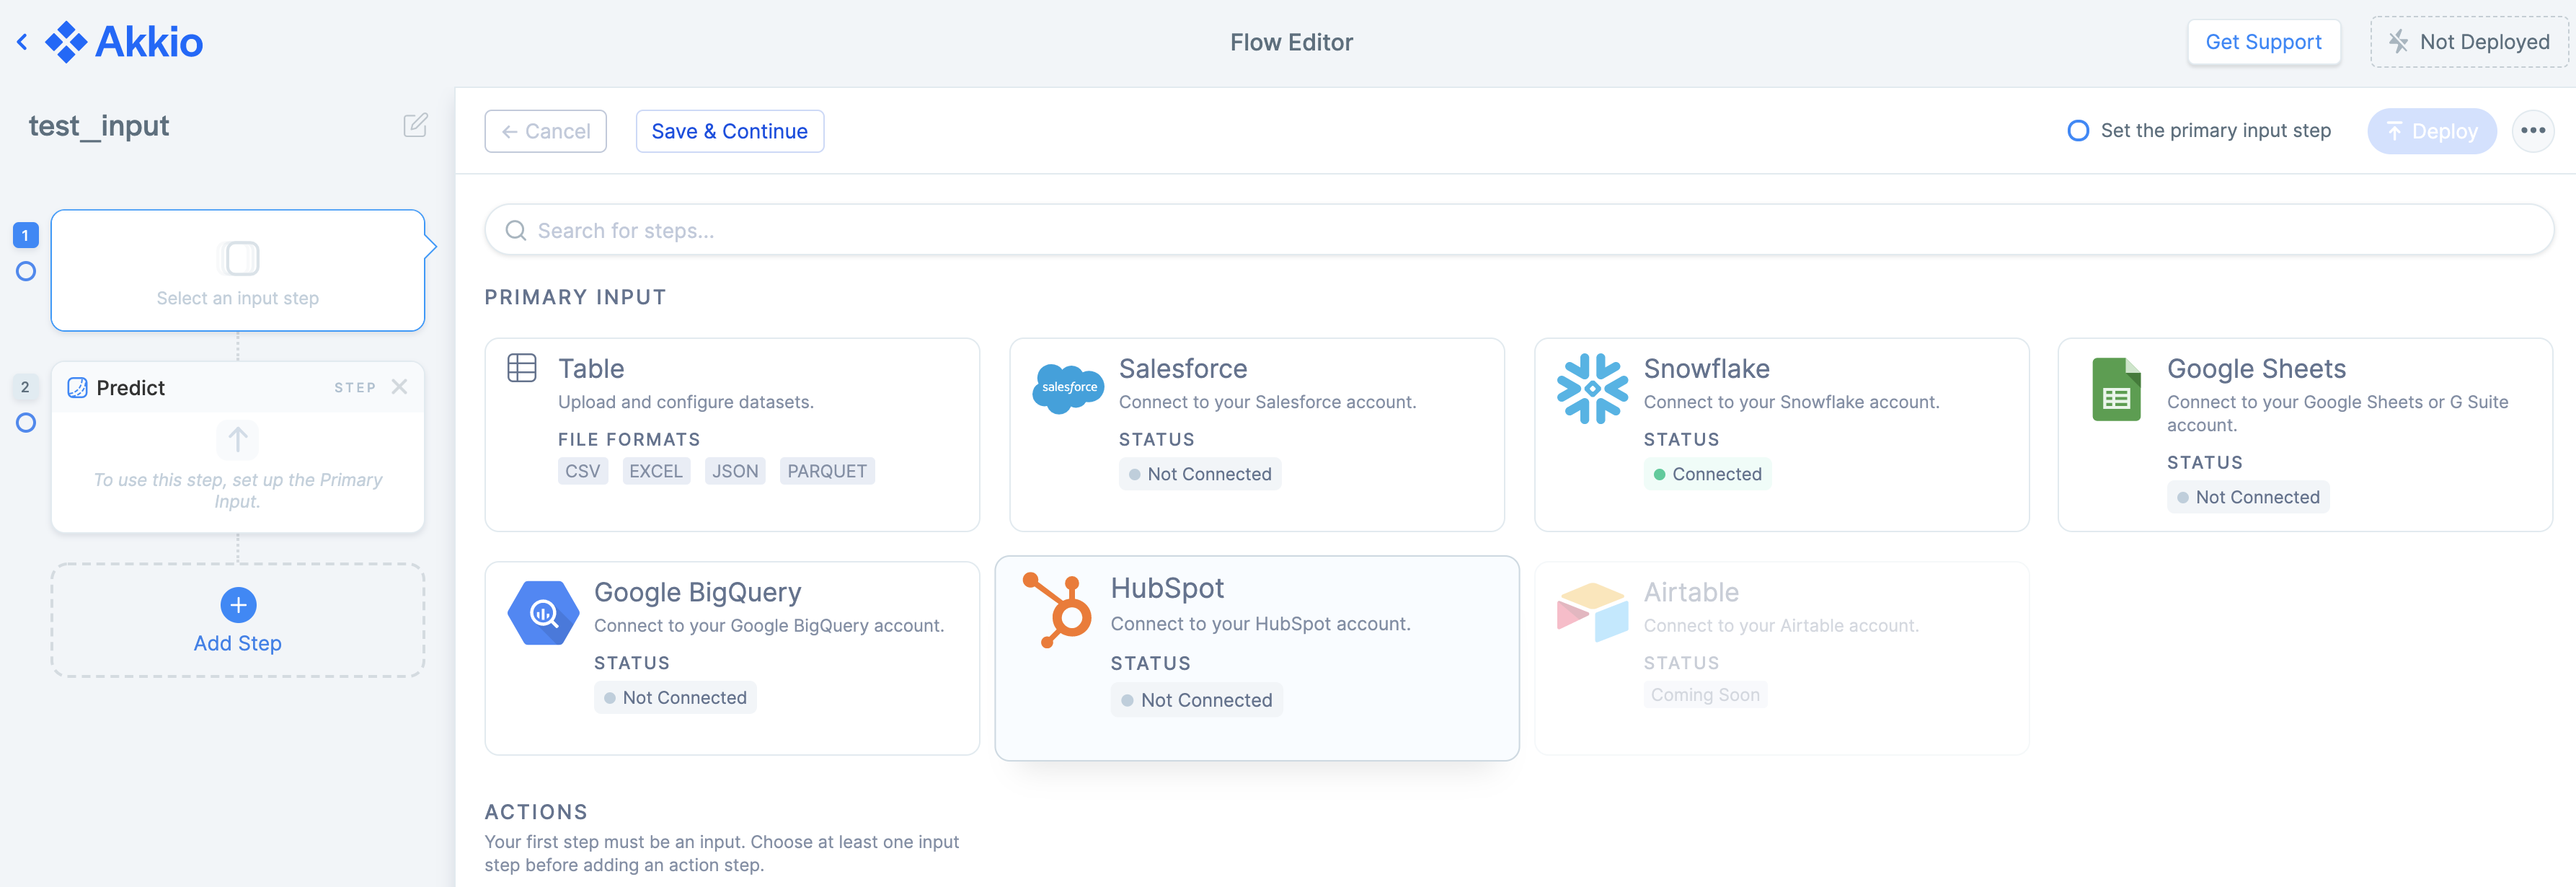The width and height of the screenshot is (2576, 887).
Task: Click the test_input flow title
Action: [99, 126]
